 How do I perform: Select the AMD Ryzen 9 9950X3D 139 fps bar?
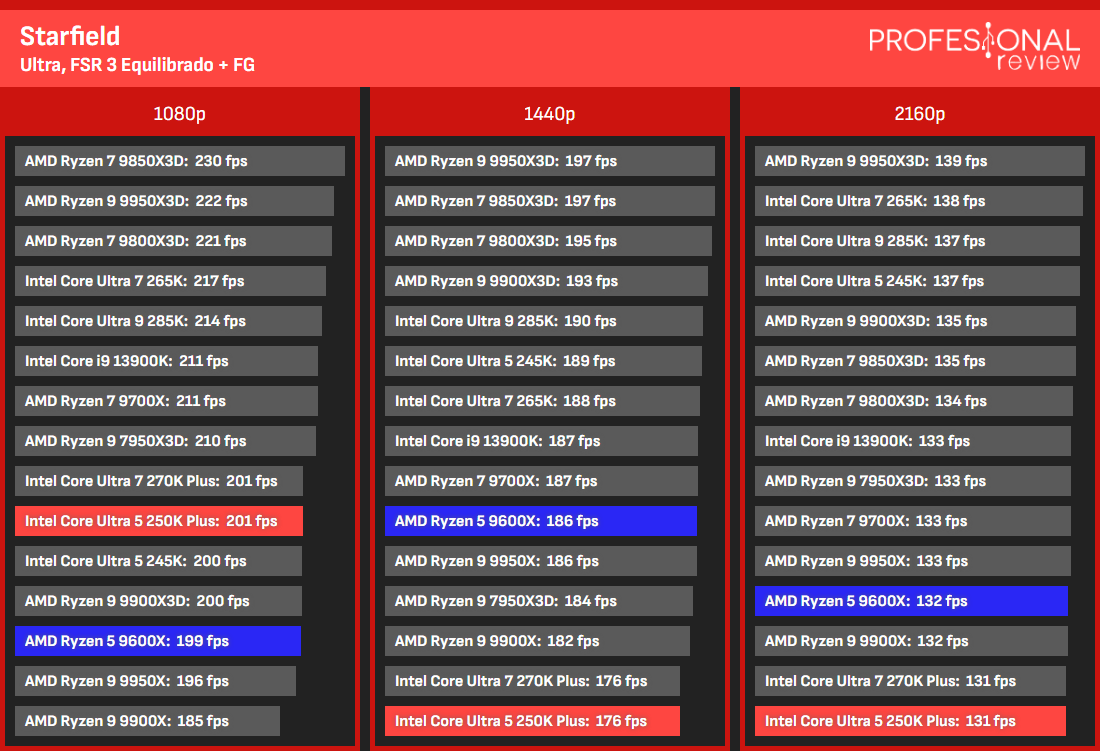[920, 161]
